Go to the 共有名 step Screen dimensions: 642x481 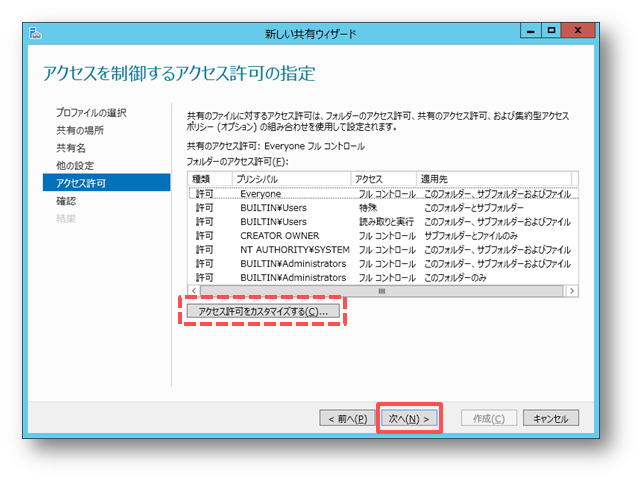pyautogui.click(x=71, y=148)
